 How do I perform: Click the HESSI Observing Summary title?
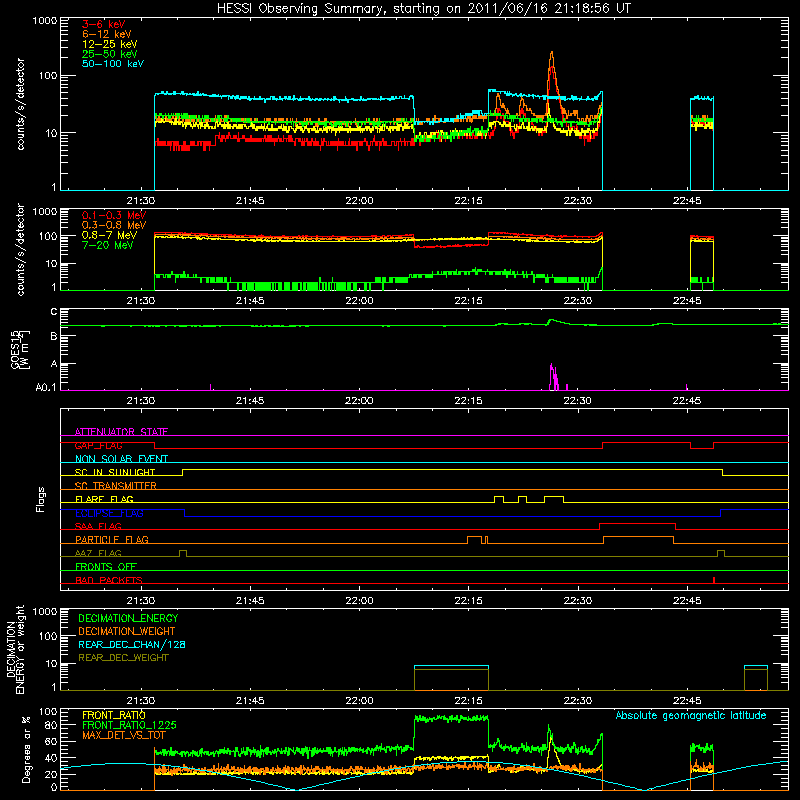pyautogui.click(x=423, y=9)
